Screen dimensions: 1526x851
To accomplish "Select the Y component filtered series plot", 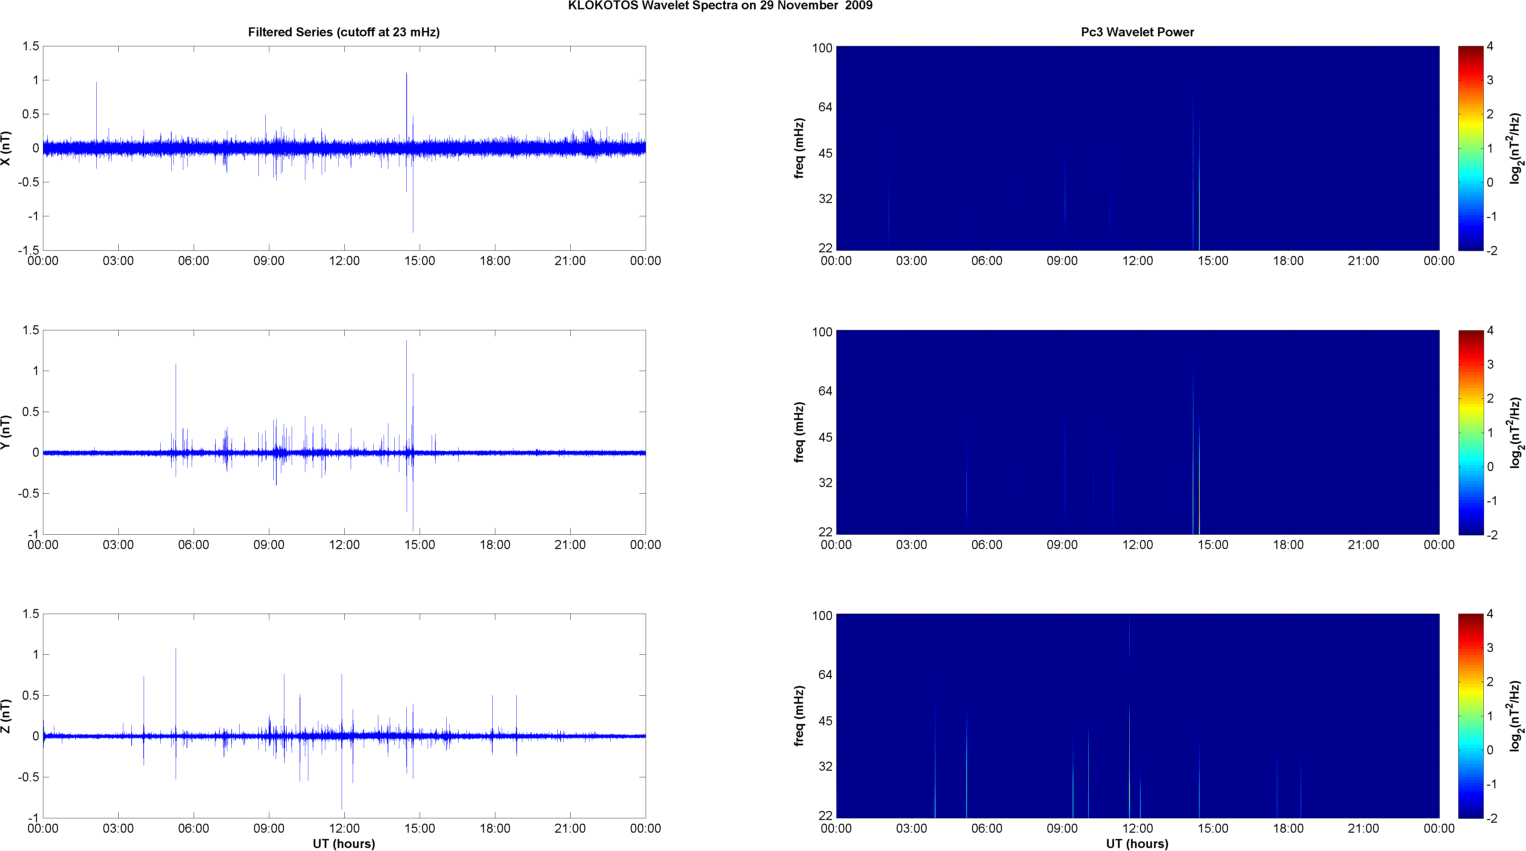I will pyautogui.click(x=344, y=432).
